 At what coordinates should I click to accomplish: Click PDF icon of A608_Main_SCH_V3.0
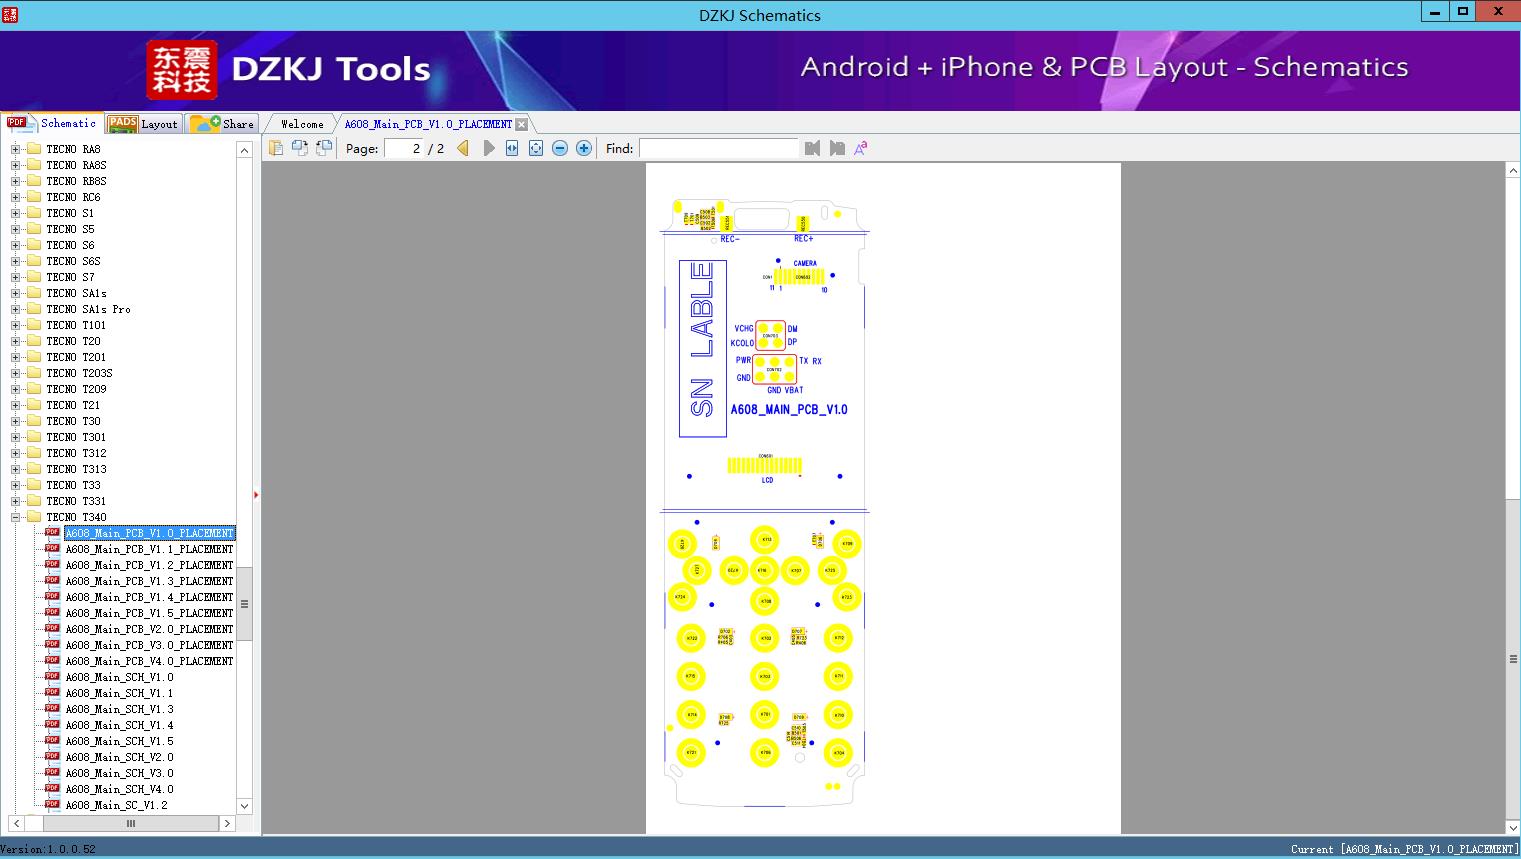click(53, 773)
